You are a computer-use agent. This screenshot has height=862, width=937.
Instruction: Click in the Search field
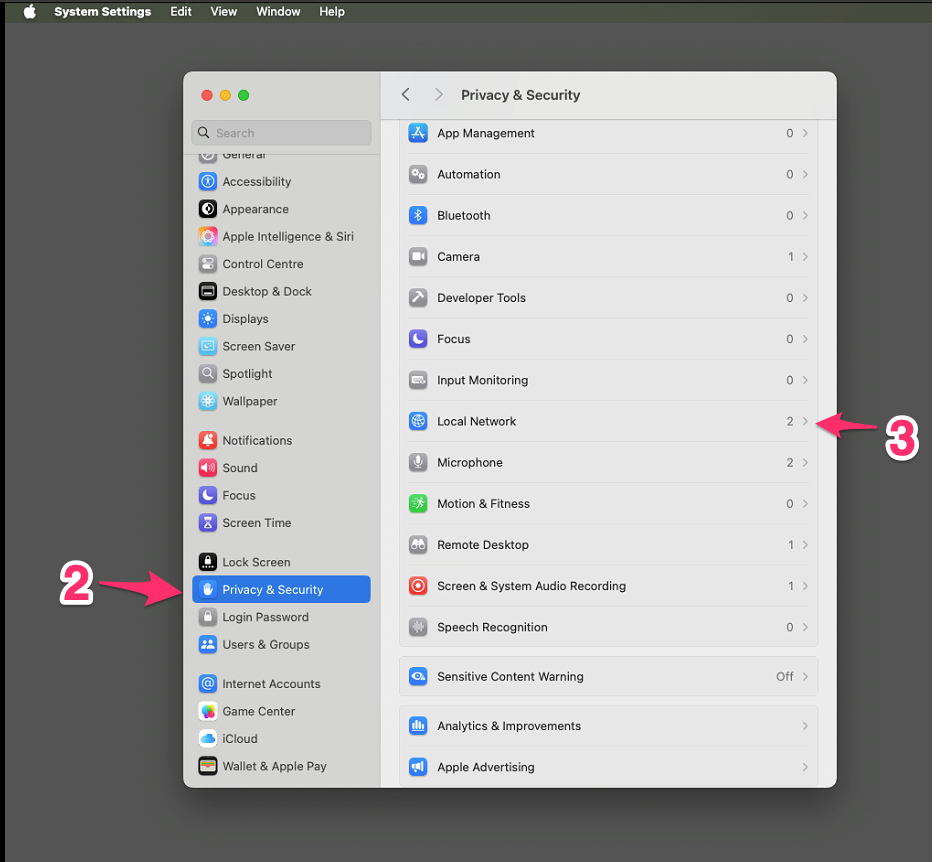[x=281, y=133]
